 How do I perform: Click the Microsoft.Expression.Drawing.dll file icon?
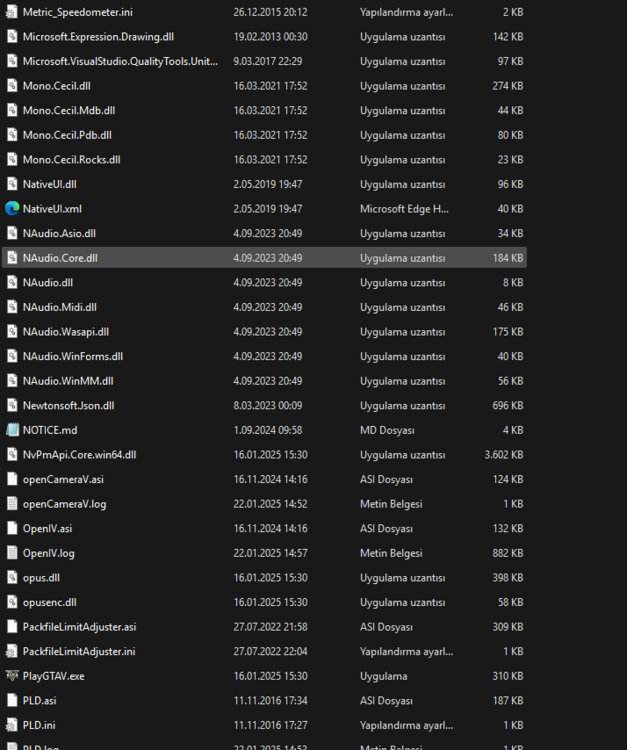point(12,37)
